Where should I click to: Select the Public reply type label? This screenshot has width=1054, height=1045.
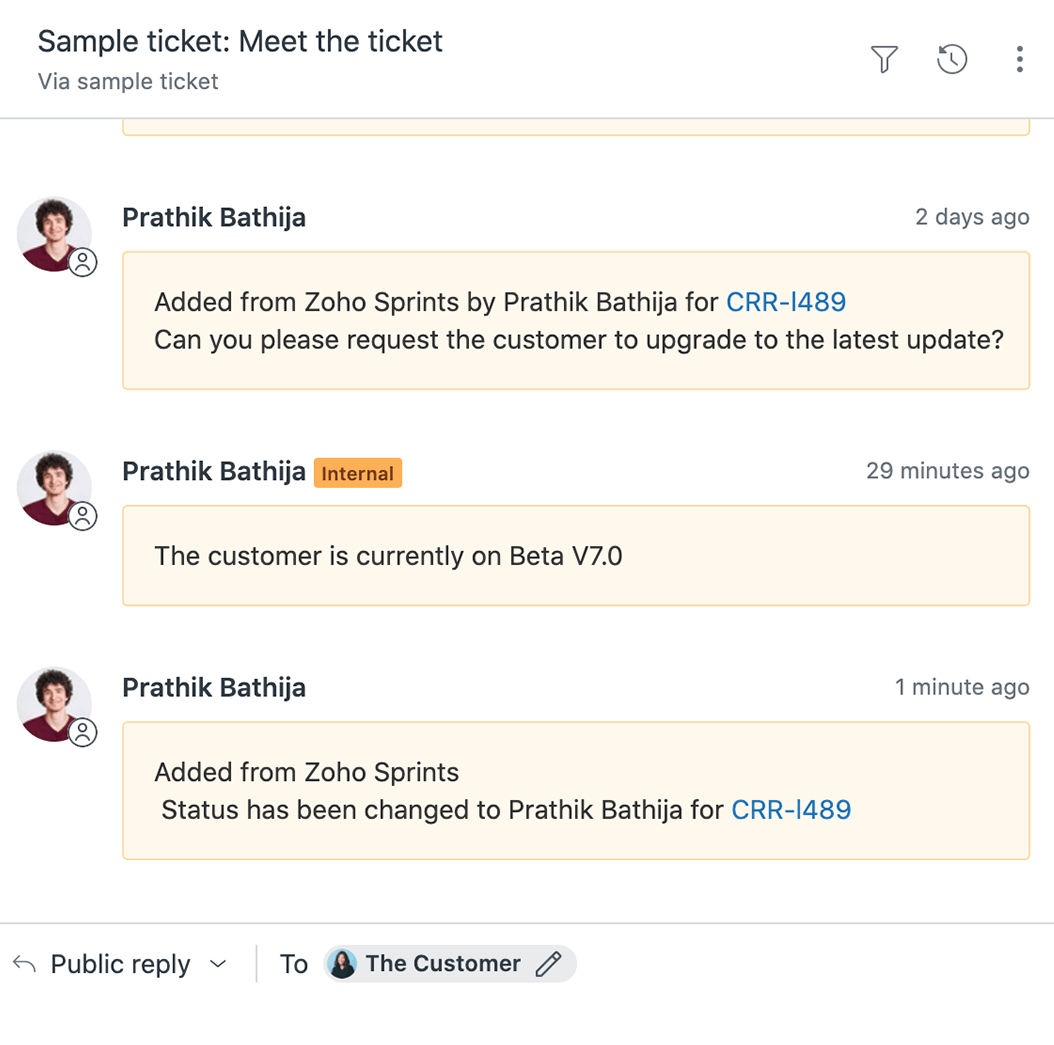pyautogui.click(x=120, y=964)
